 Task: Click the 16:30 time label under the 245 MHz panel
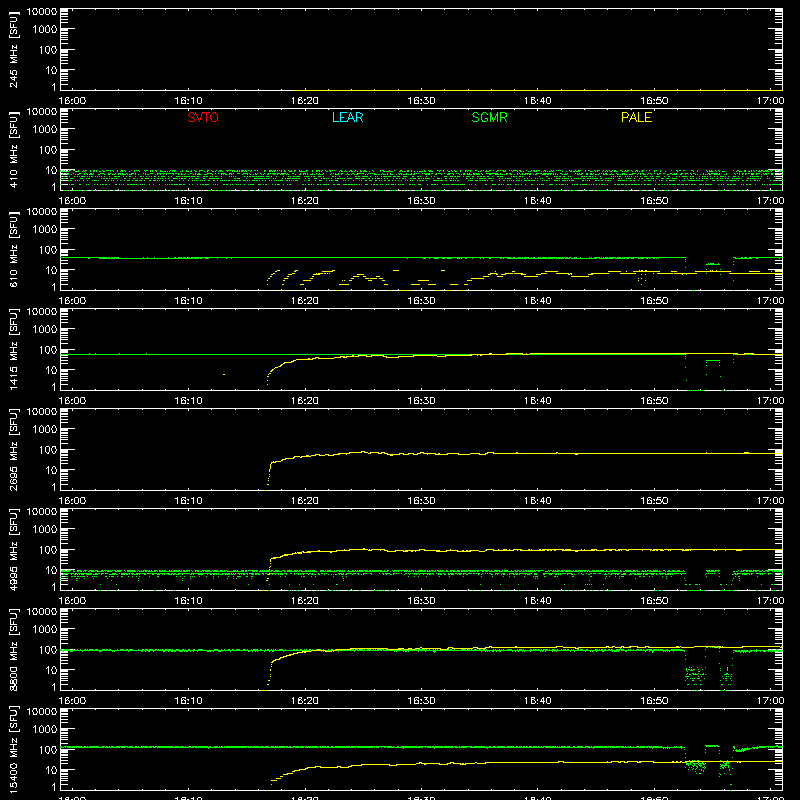(x=421, y=101)
